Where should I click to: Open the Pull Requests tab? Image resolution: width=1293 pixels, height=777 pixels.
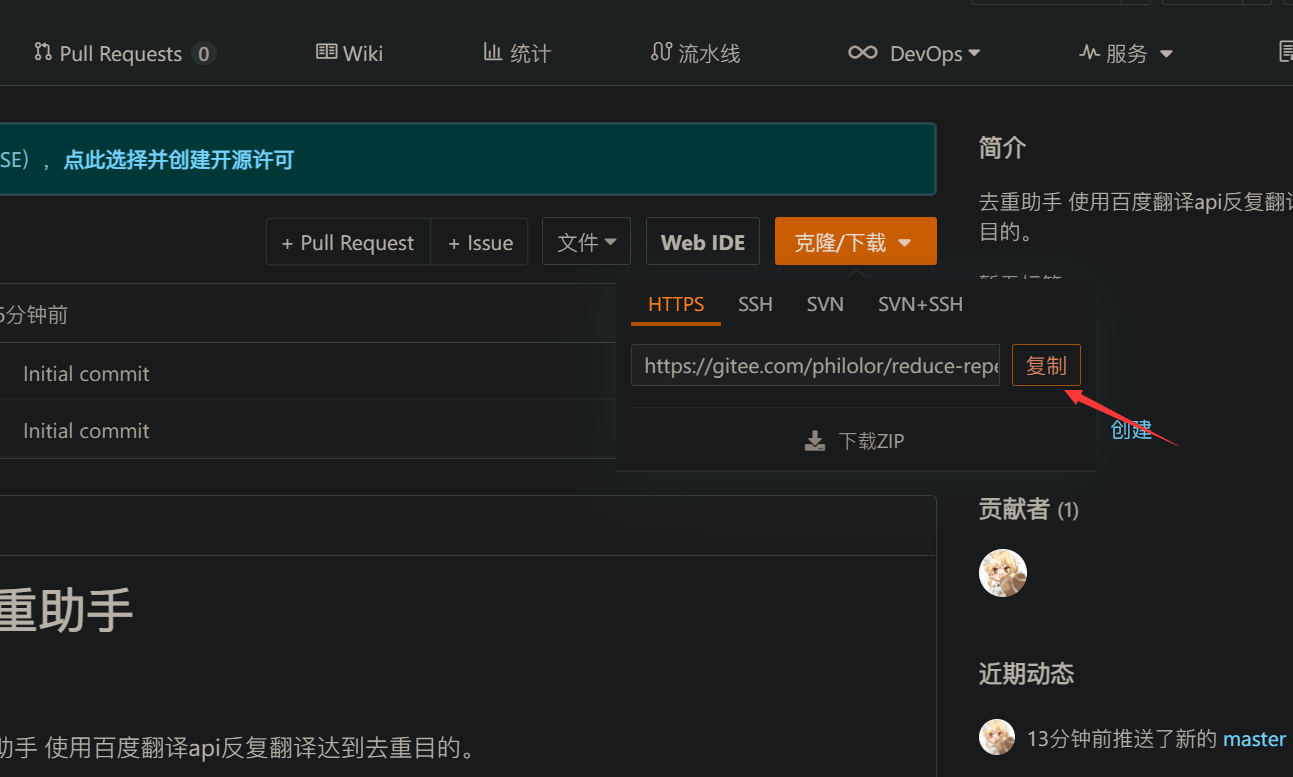124,53
